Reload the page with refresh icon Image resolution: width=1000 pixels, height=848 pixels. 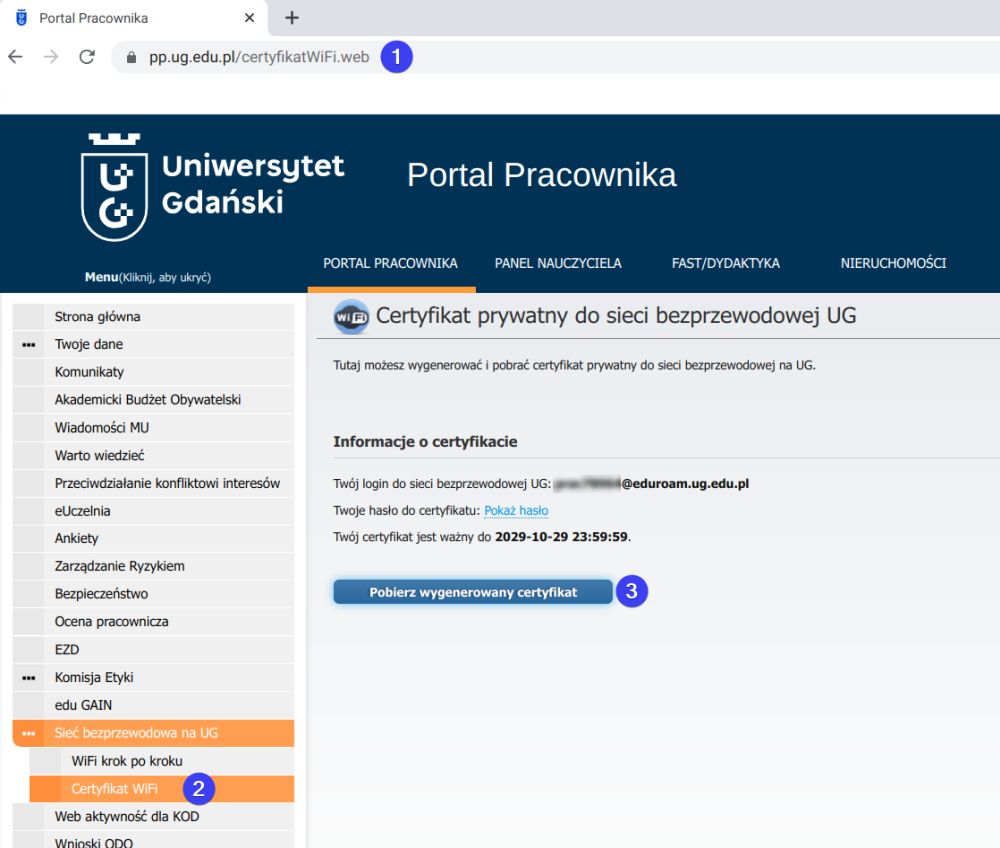[87, 57]
